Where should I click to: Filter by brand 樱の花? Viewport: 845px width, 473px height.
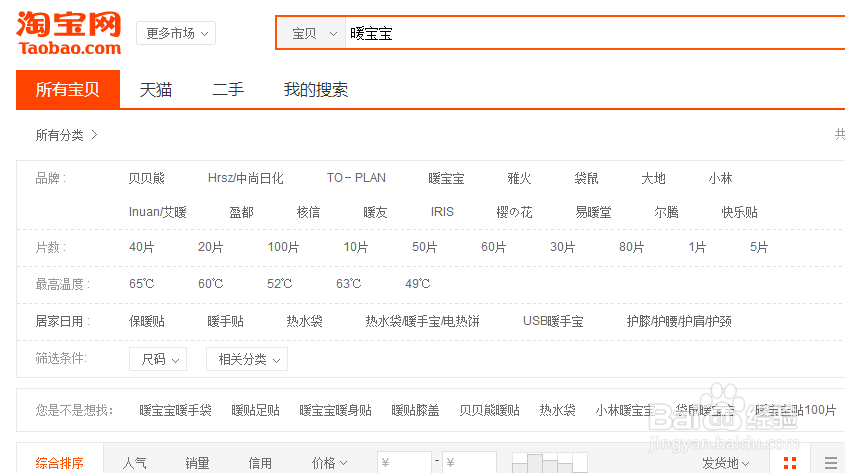pos(514,212)
